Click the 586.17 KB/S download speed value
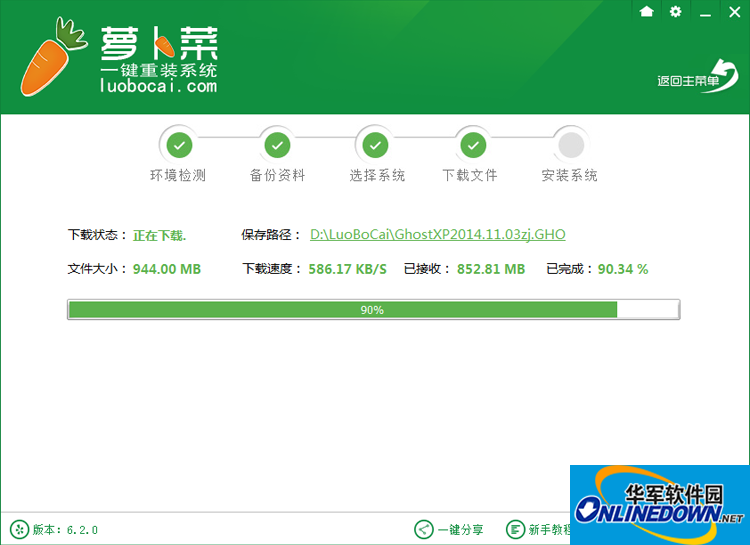750x545 pixels. click(x=347, y=269)
